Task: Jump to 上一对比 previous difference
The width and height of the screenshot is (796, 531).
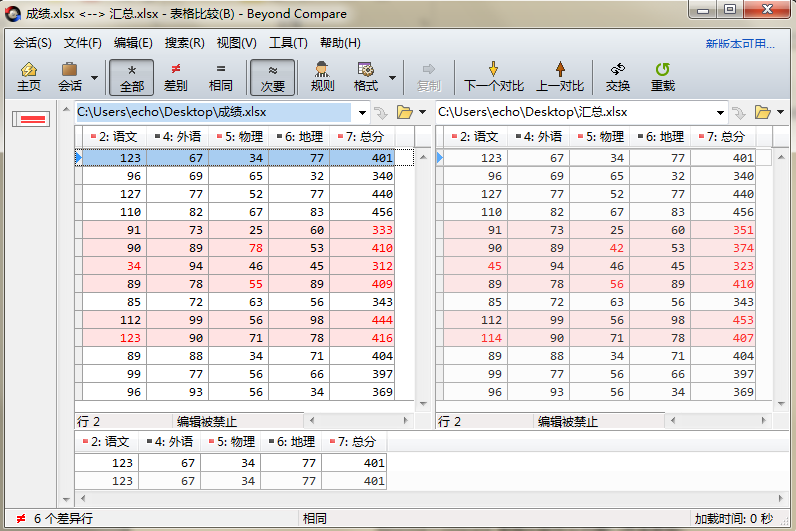Action: (560, 77)
